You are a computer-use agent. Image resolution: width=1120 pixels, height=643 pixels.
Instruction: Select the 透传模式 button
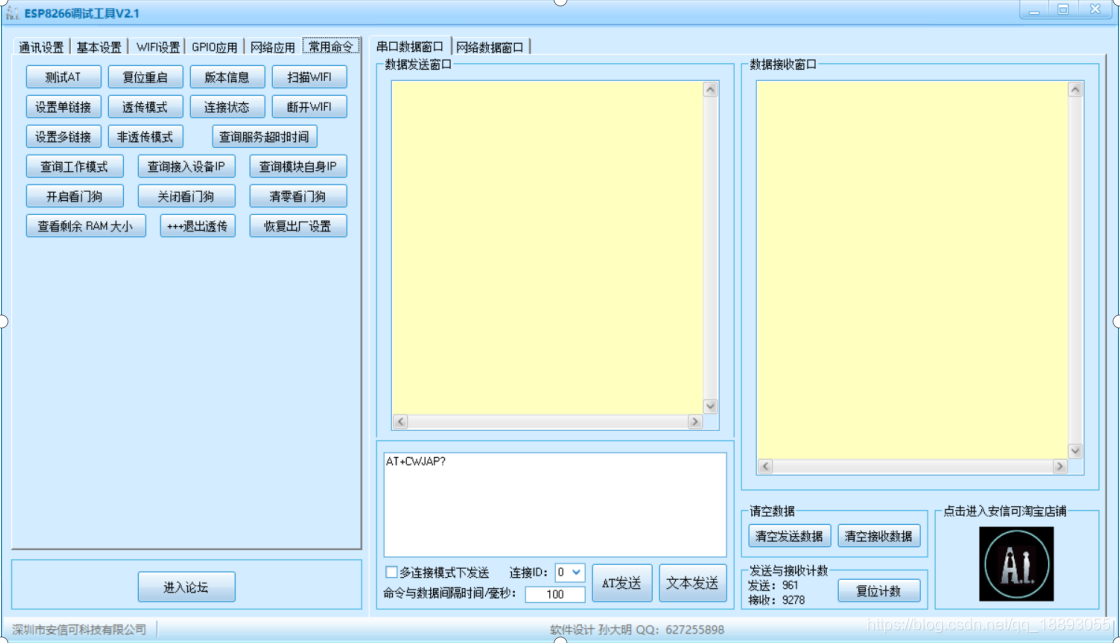coord(145,107)
